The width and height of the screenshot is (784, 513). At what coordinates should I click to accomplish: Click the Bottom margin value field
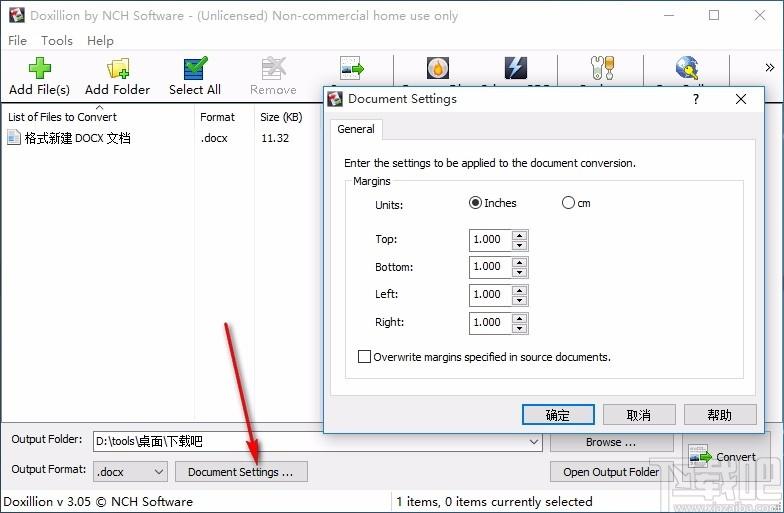coord(490,266)
